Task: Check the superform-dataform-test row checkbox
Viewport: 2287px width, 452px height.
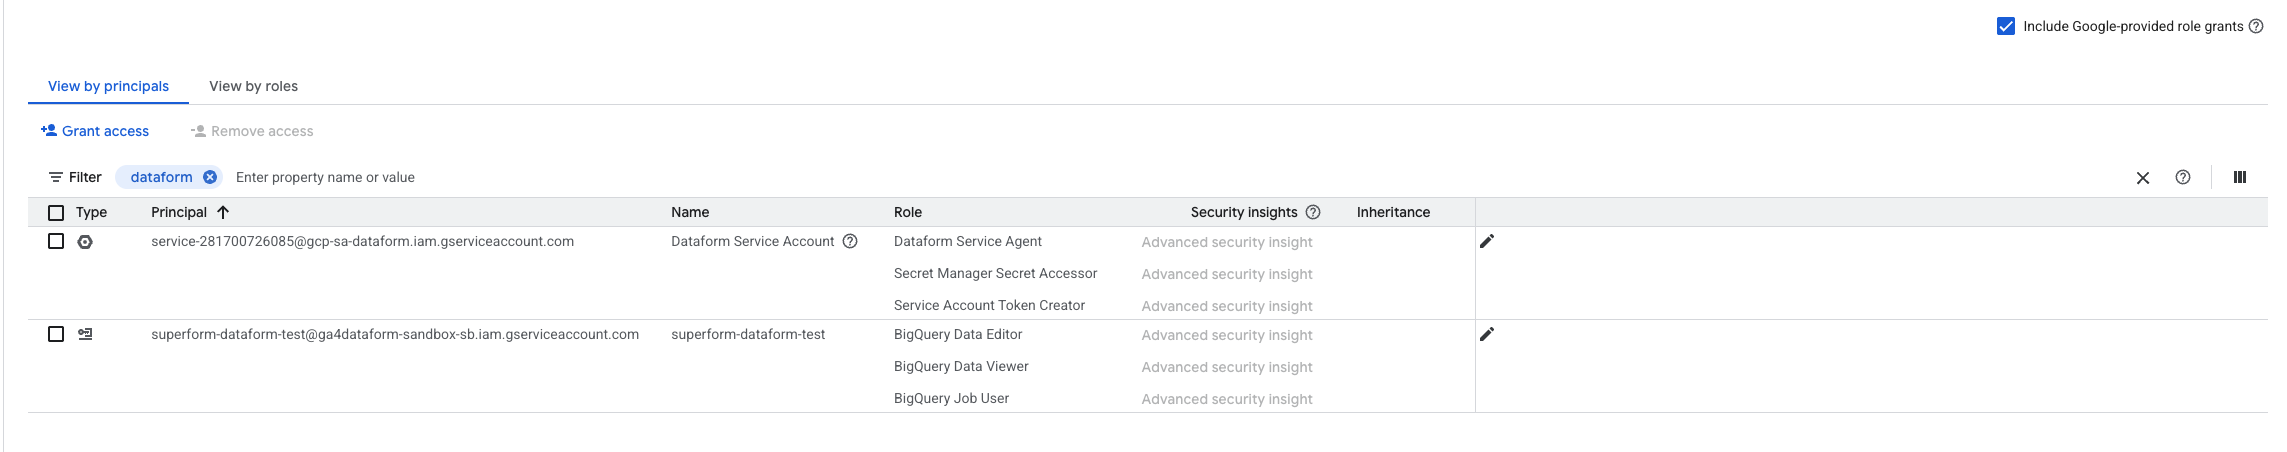Action: [56, 334]
